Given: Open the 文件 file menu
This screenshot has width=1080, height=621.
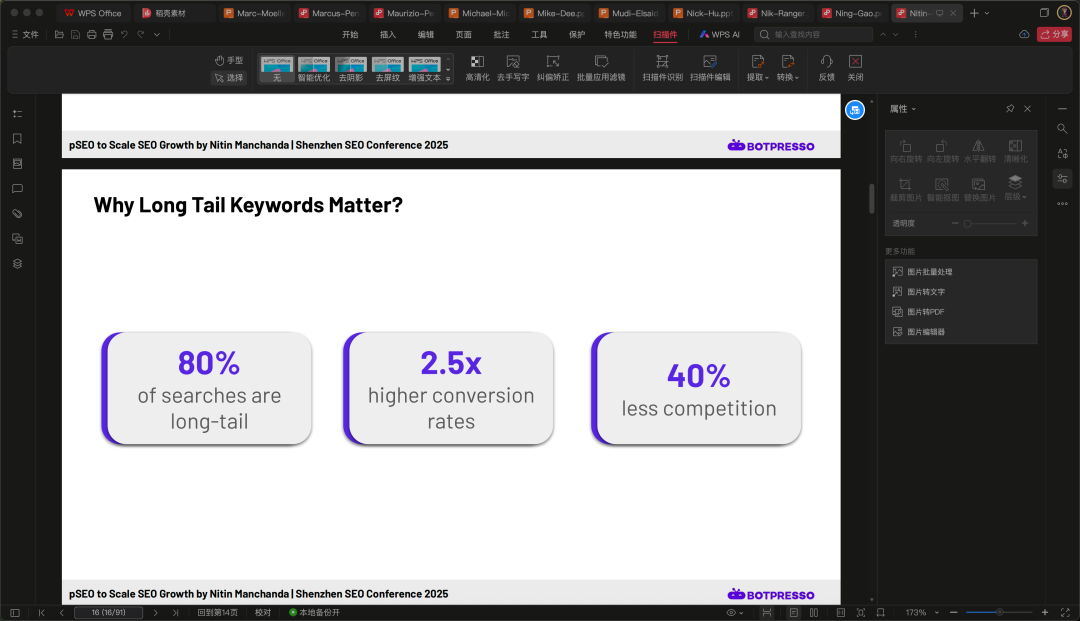Looking at the screenshot, I should (25, 34).
